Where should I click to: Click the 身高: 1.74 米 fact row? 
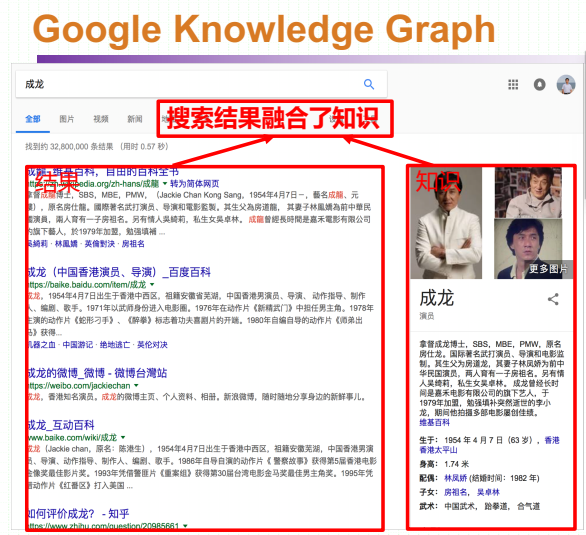pyautogui.click(x=444, y=464)
